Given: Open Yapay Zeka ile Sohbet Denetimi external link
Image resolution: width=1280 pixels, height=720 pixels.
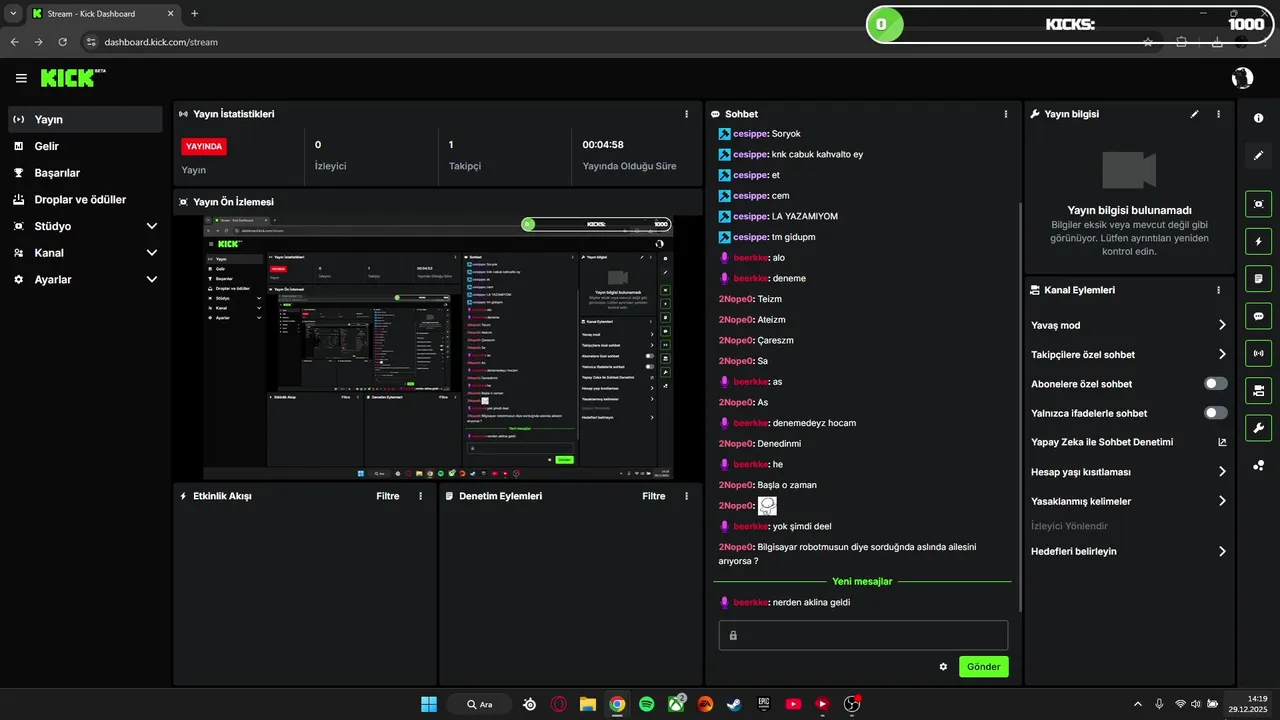Looking at the screenshot, I should pyautogui.click(x=1222, y=442).
